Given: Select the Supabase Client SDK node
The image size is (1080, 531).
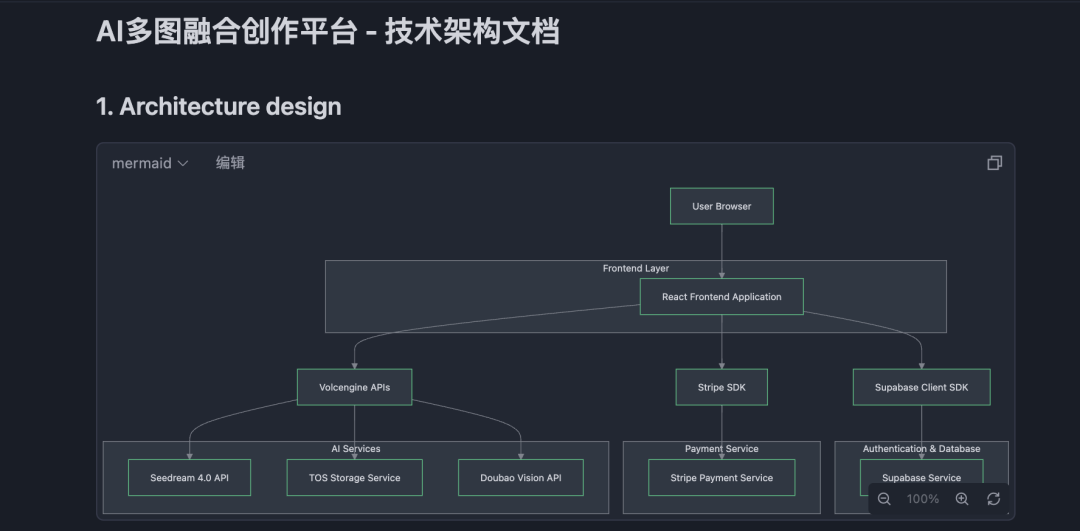Looking at the screenshot, I should (921, 387).
